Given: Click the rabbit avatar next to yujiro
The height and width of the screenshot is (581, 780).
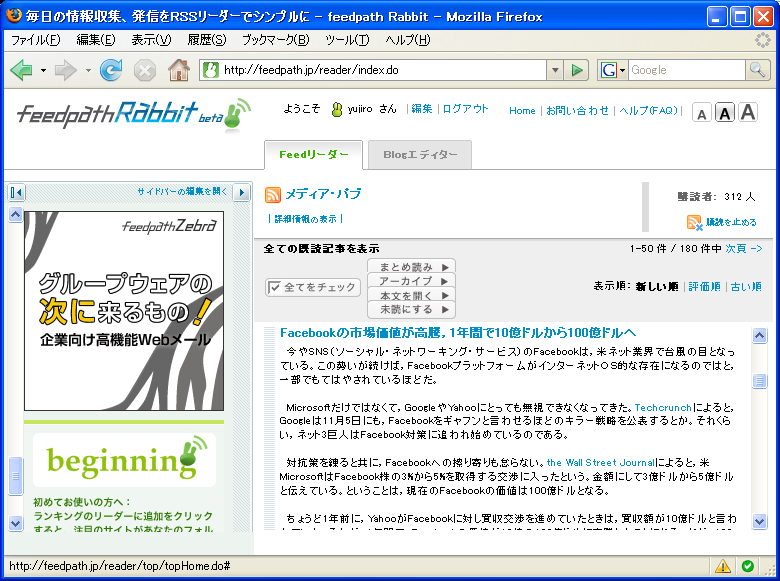Looking at the screenshot, I should [x=337, y=109].
